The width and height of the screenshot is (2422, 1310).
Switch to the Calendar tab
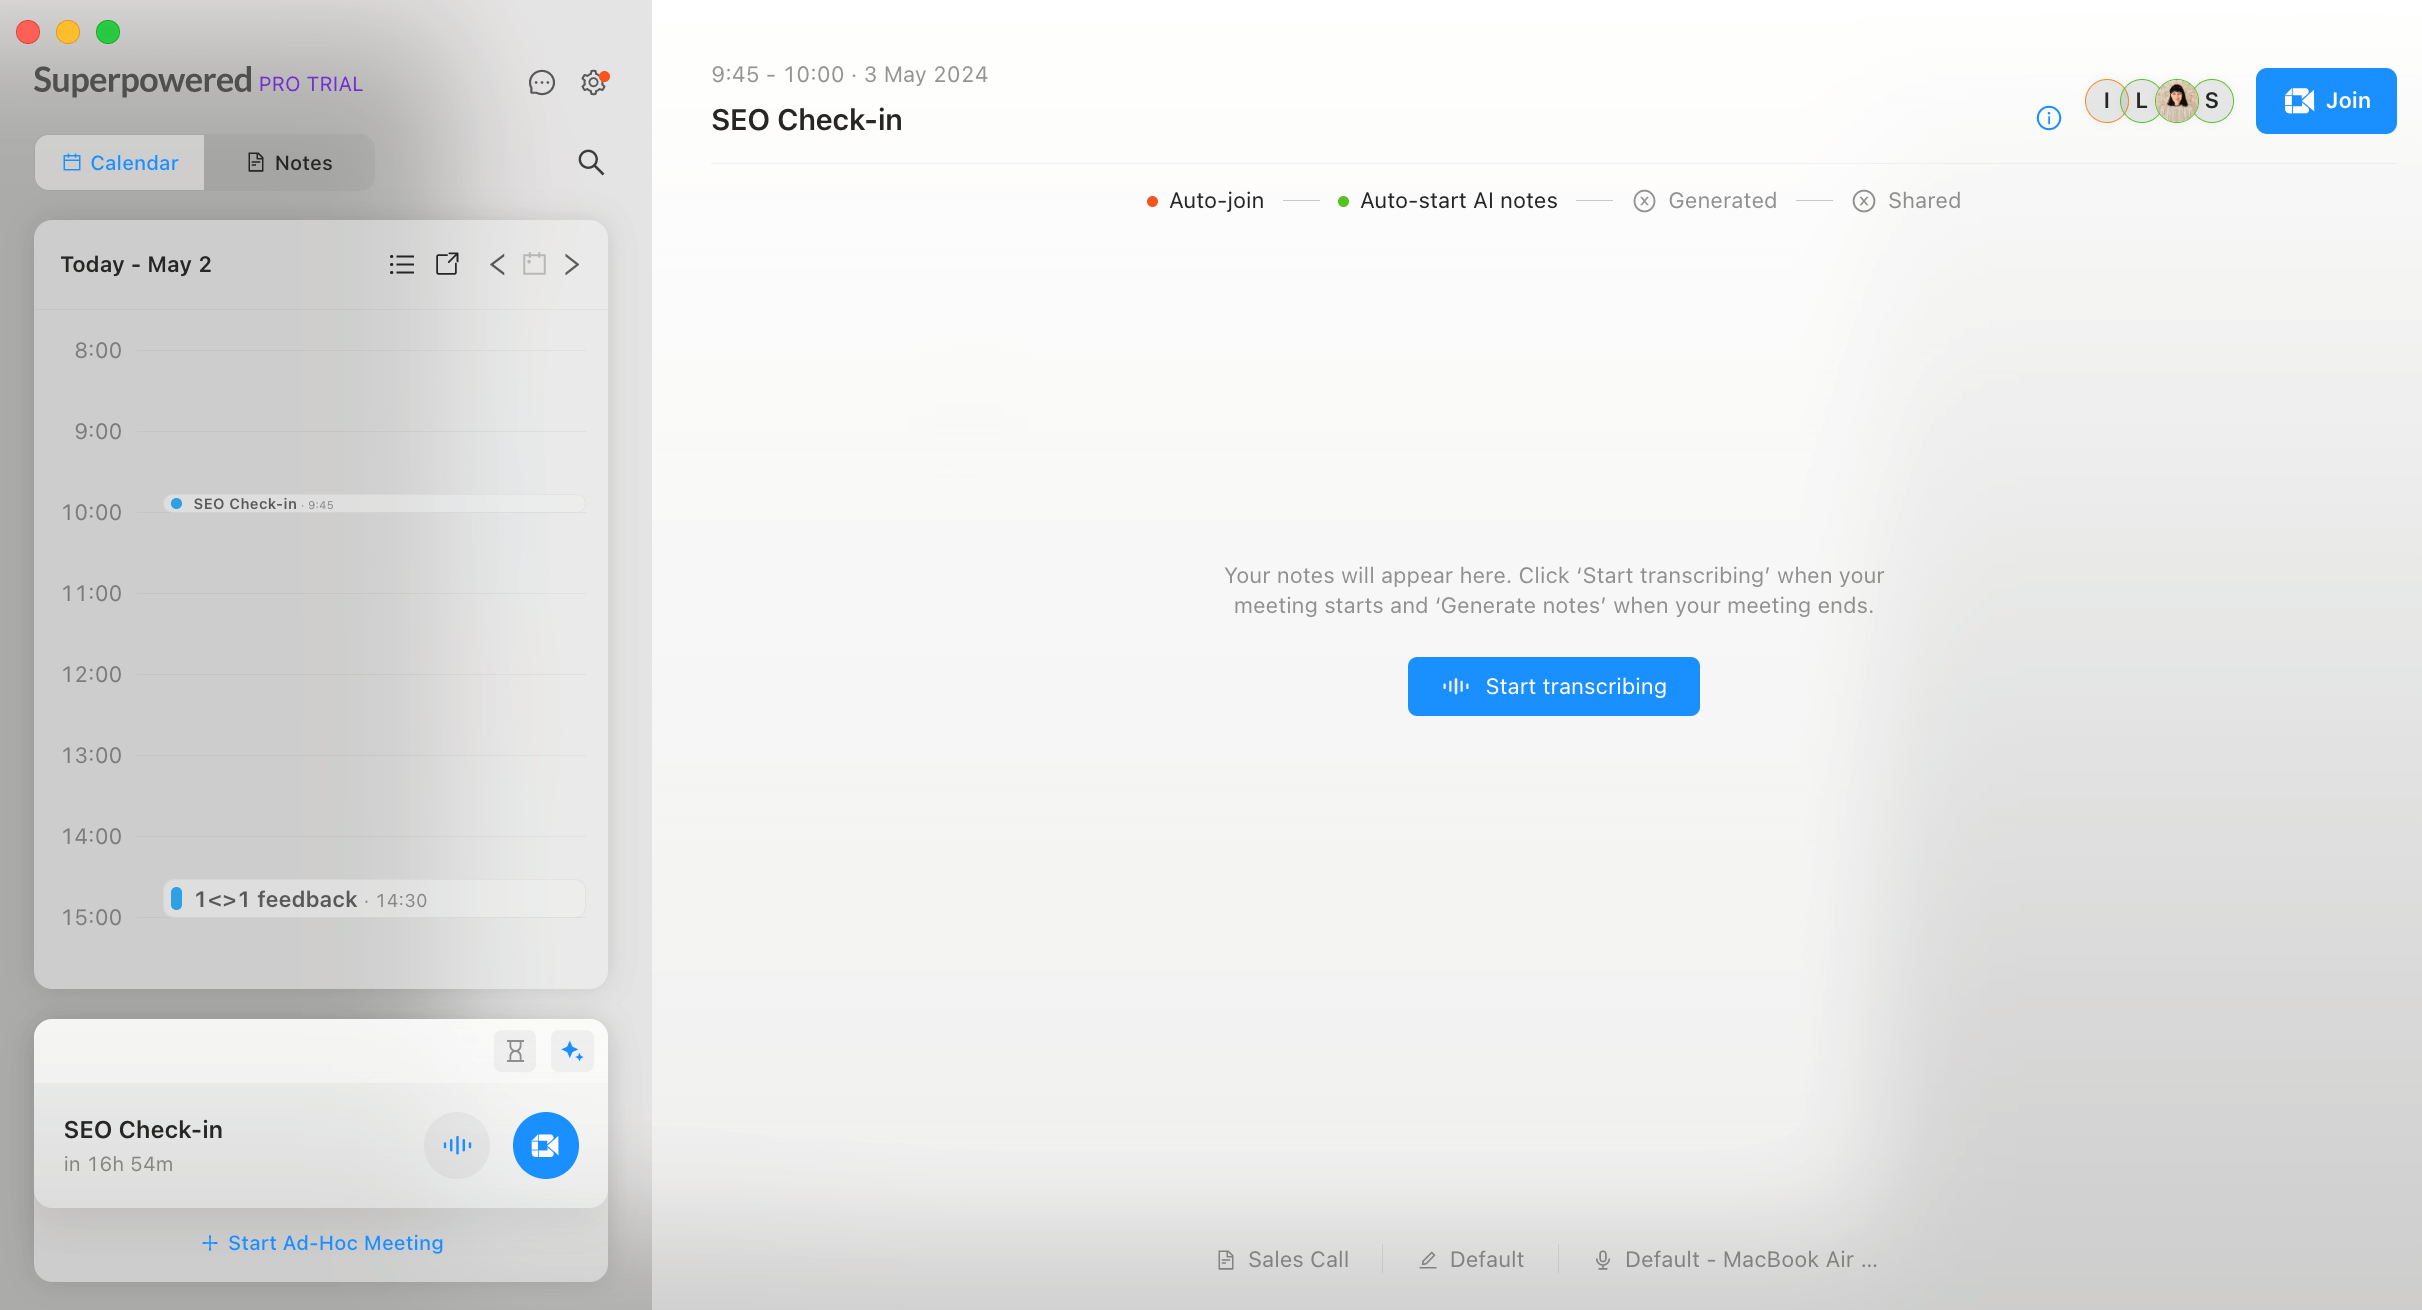(x=120, y=163)
